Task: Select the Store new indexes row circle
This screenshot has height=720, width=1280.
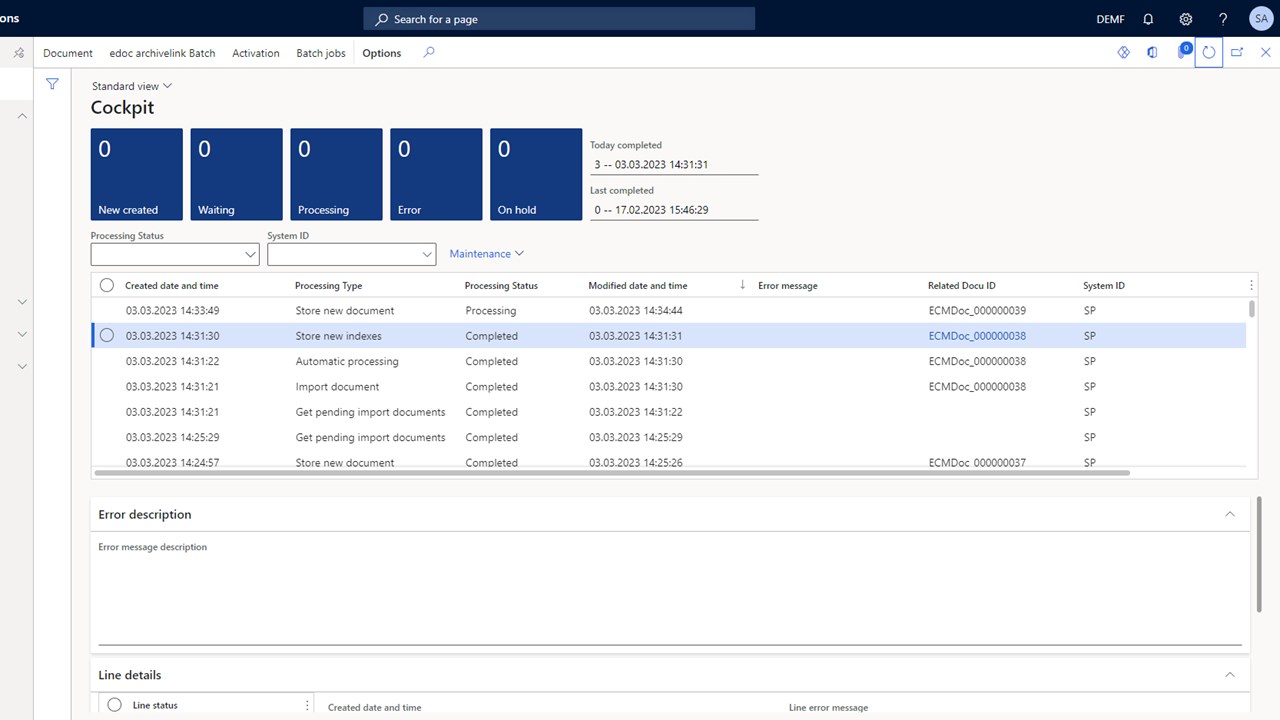Action: tap(107, 336)
